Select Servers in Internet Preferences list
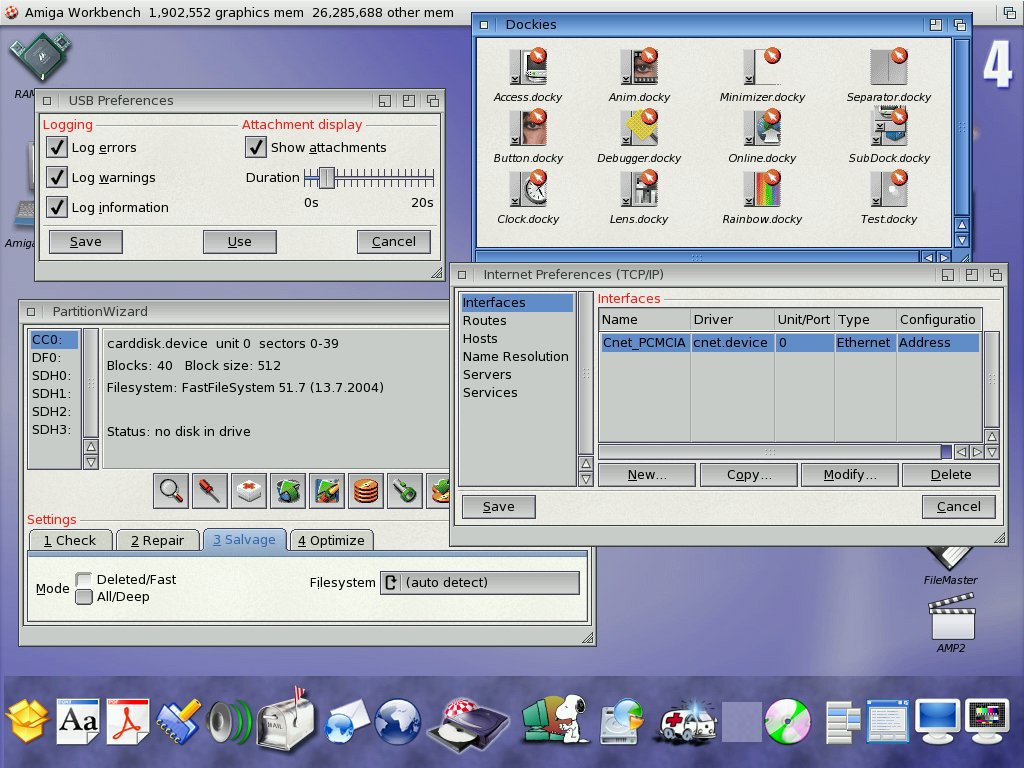 pyautogui.click(x=487, y=374)
